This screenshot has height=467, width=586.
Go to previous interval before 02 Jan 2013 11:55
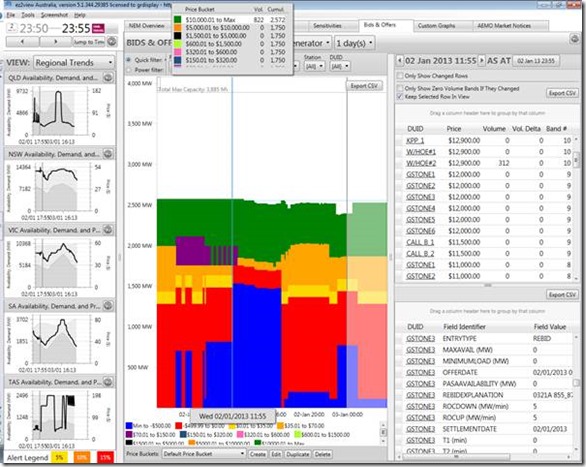click(x=400, y=61)
